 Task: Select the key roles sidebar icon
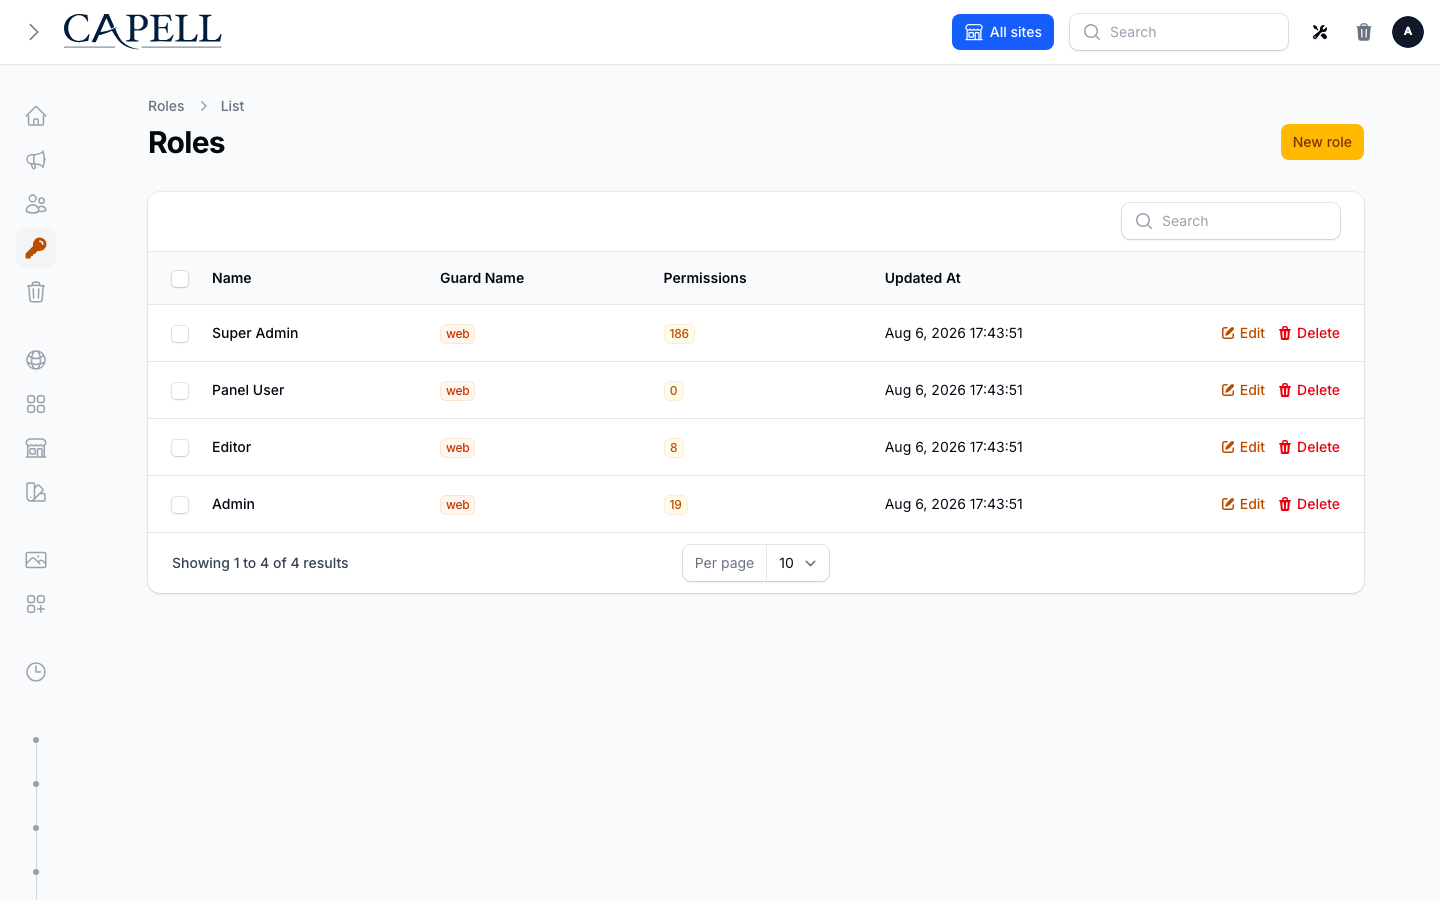(x=36, y=248)
